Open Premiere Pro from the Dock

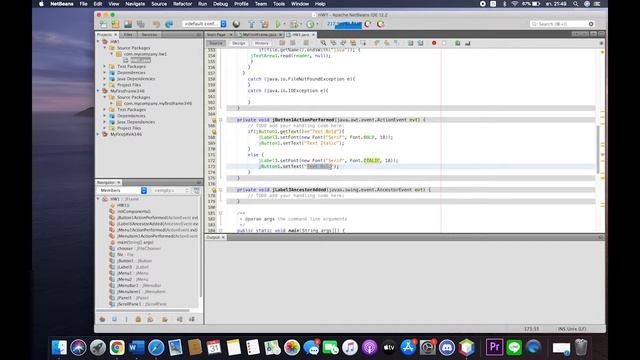coord(494,348)
